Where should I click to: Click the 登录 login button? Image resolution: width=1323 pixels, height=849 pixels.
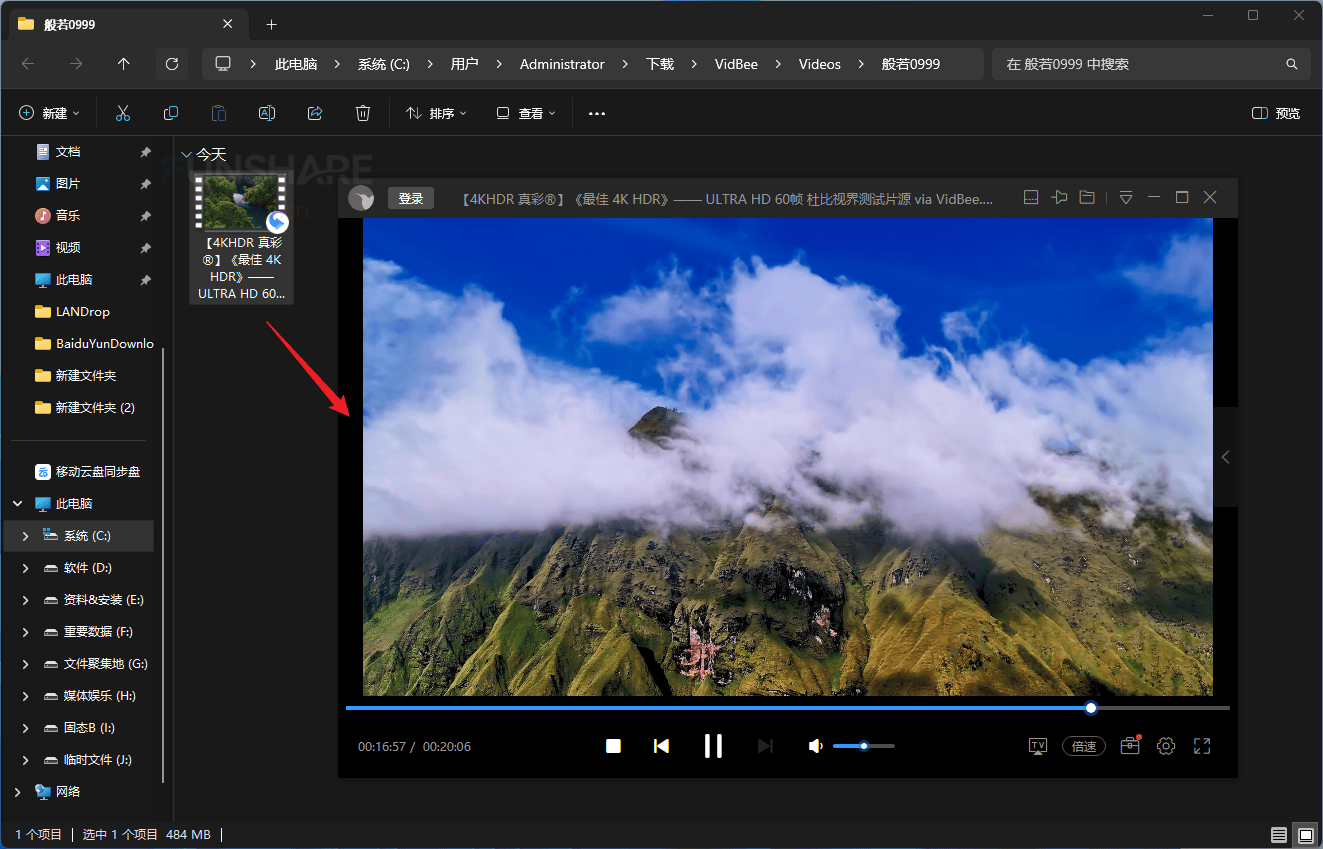tap(411, 198)
